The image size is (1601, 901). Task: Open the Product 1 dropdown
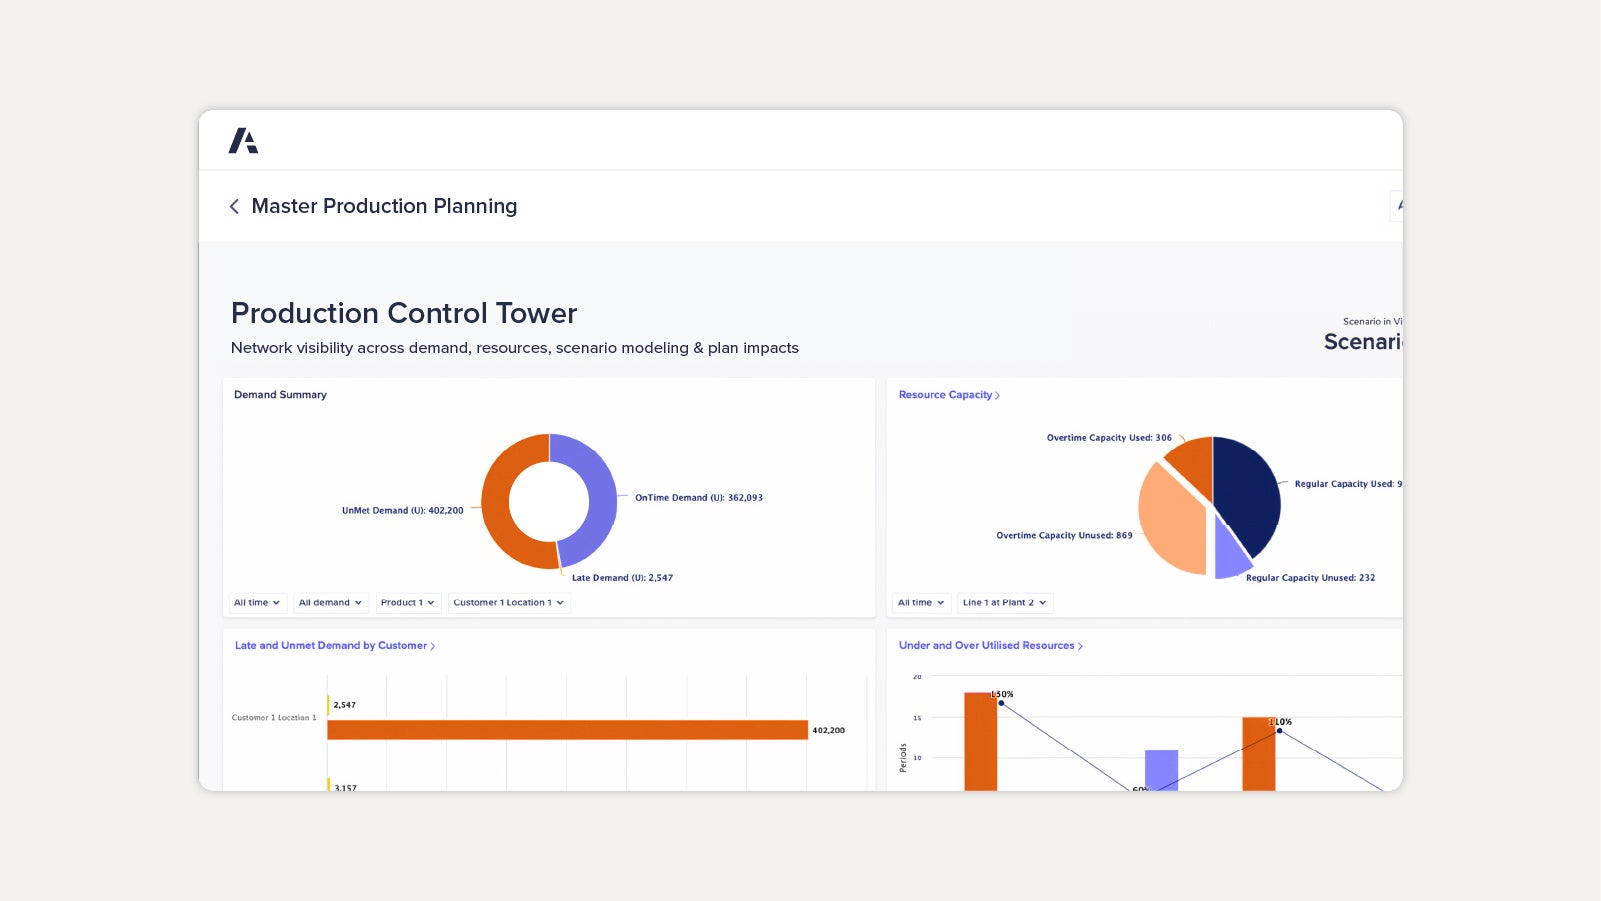[x=407, y=603]
